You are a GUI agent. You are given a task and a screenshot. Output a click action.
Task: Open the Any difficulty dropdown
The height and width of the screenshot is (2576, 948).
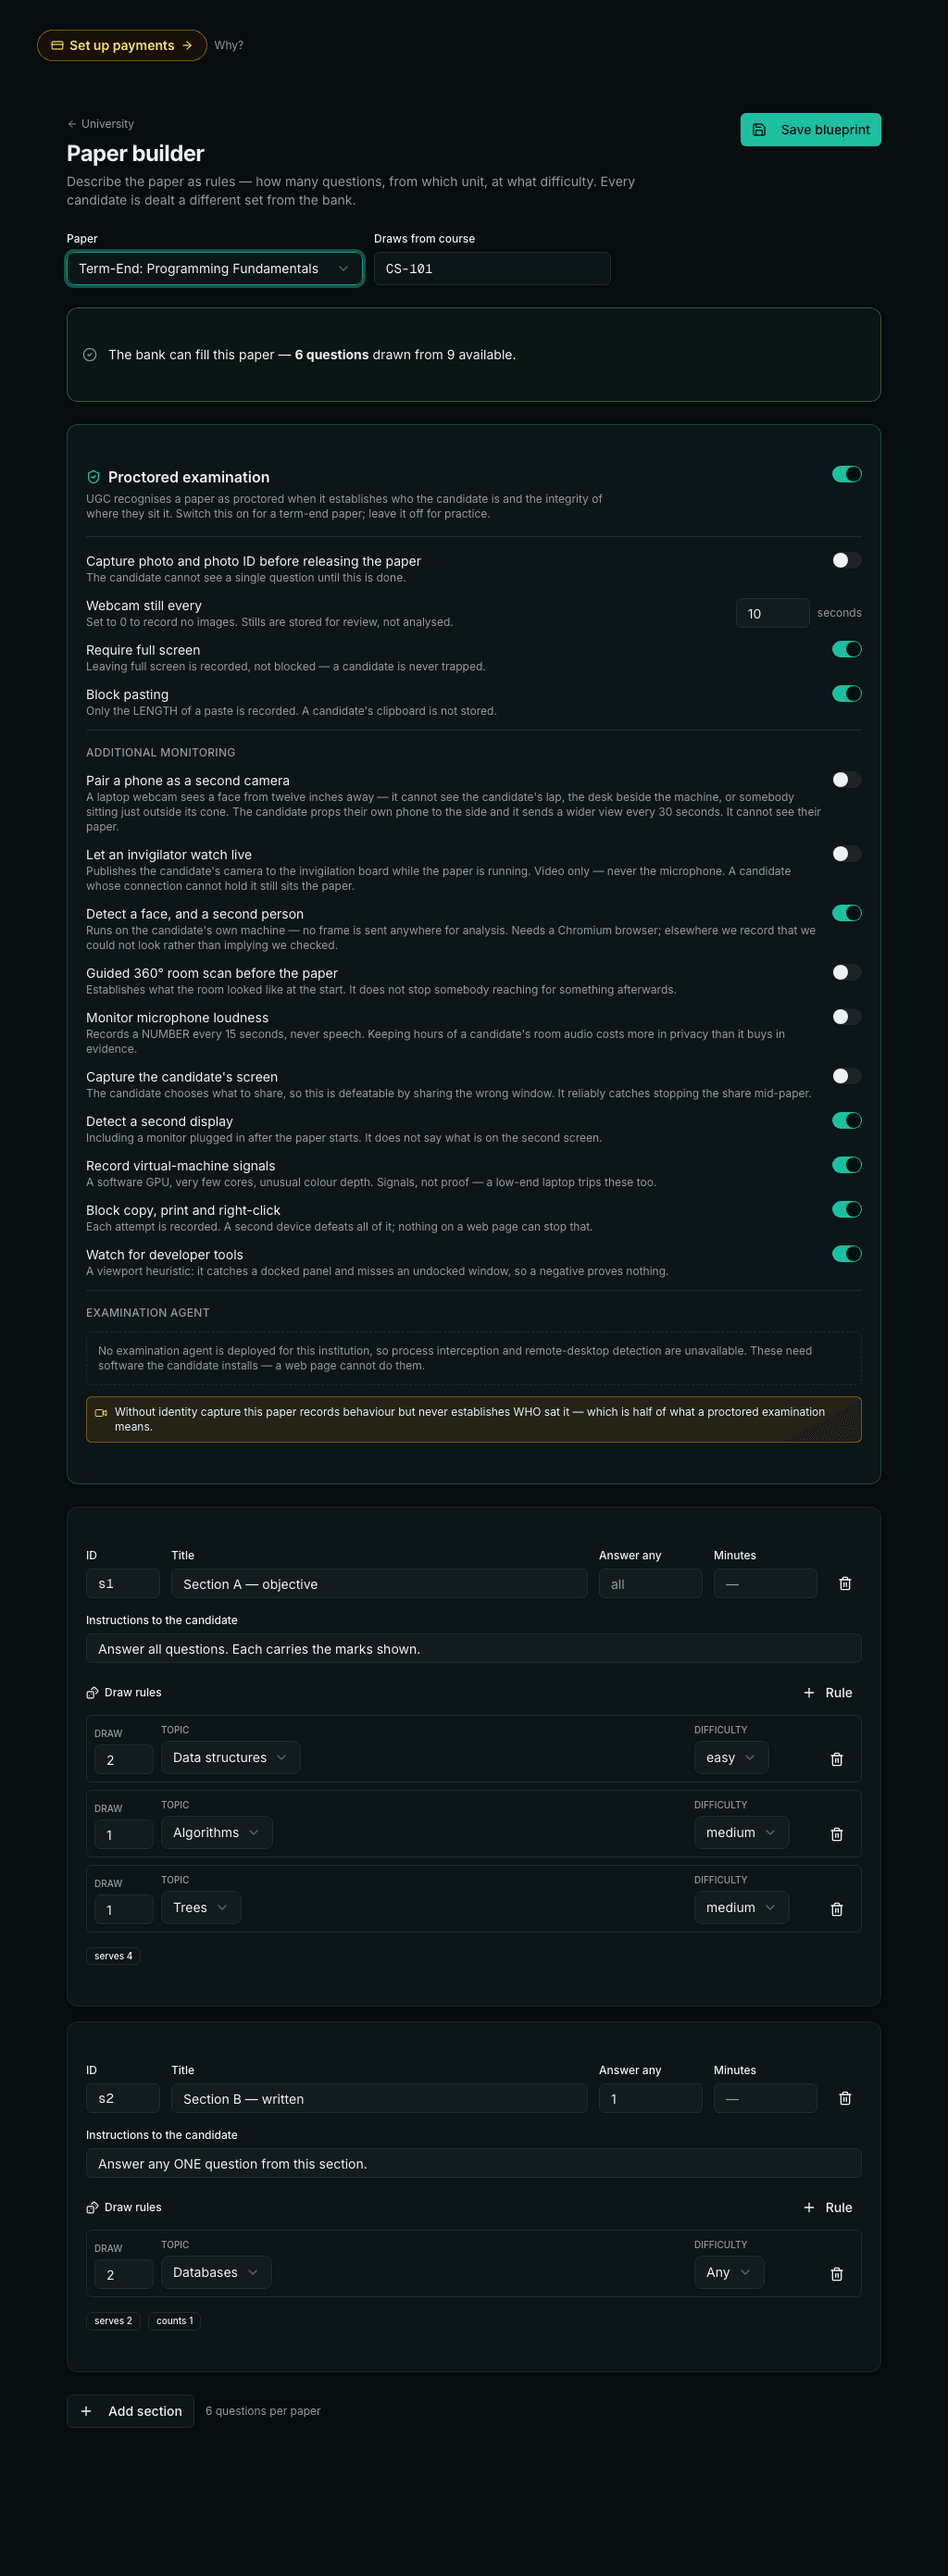point(729,2273)
